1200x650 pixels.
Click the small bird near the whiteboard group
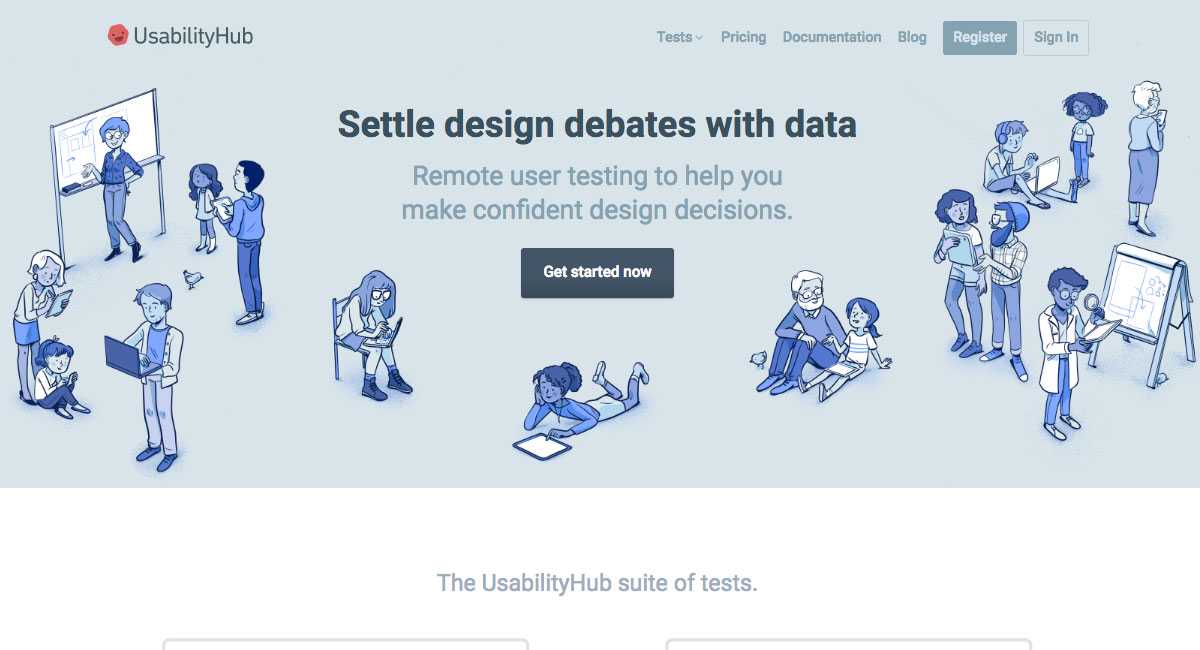click(193, 278)
